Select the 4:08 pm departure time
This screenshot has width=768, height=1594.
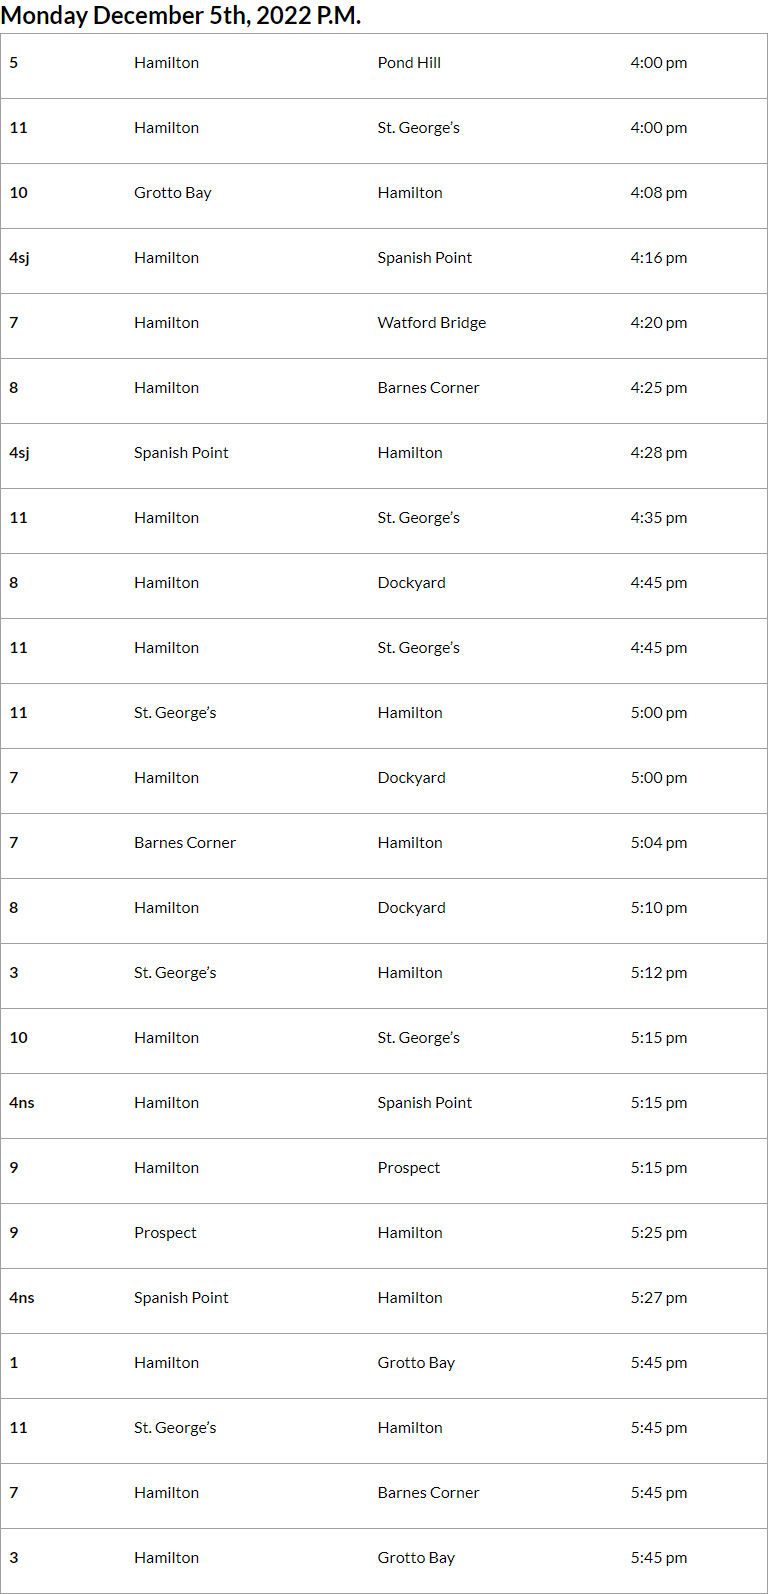[658, 193]
